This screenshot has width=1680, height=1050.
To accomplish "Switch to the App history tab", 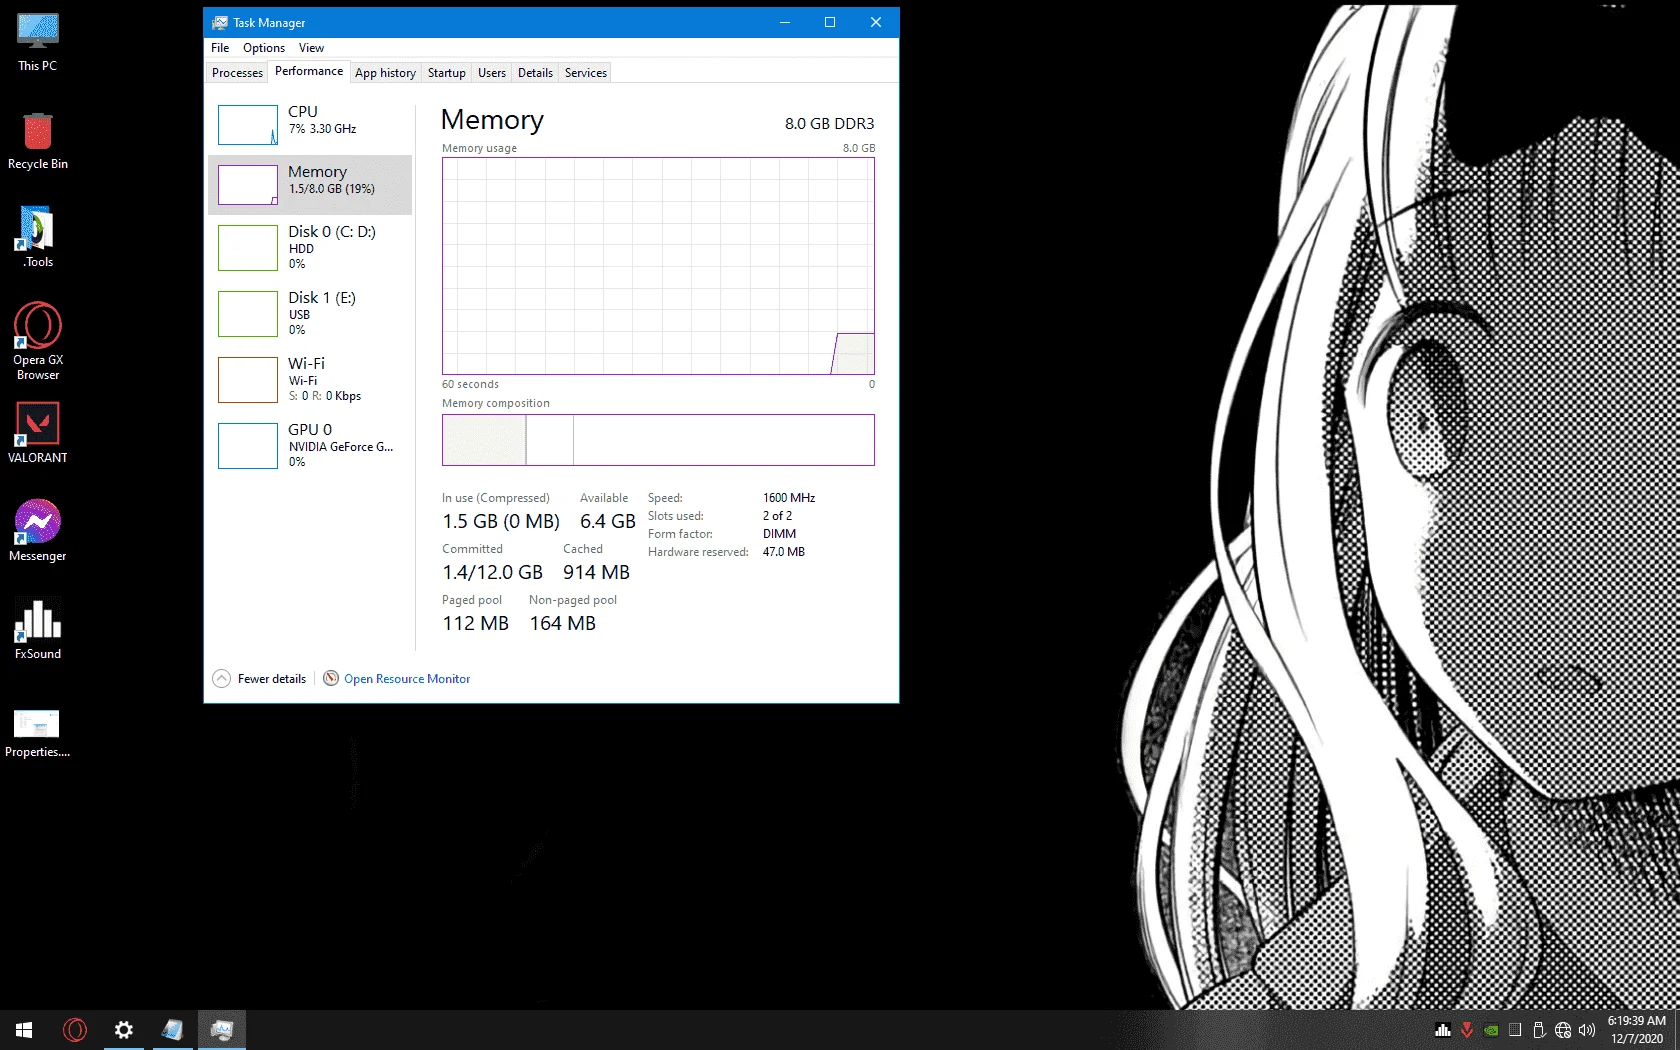I will tap(385, 73).
